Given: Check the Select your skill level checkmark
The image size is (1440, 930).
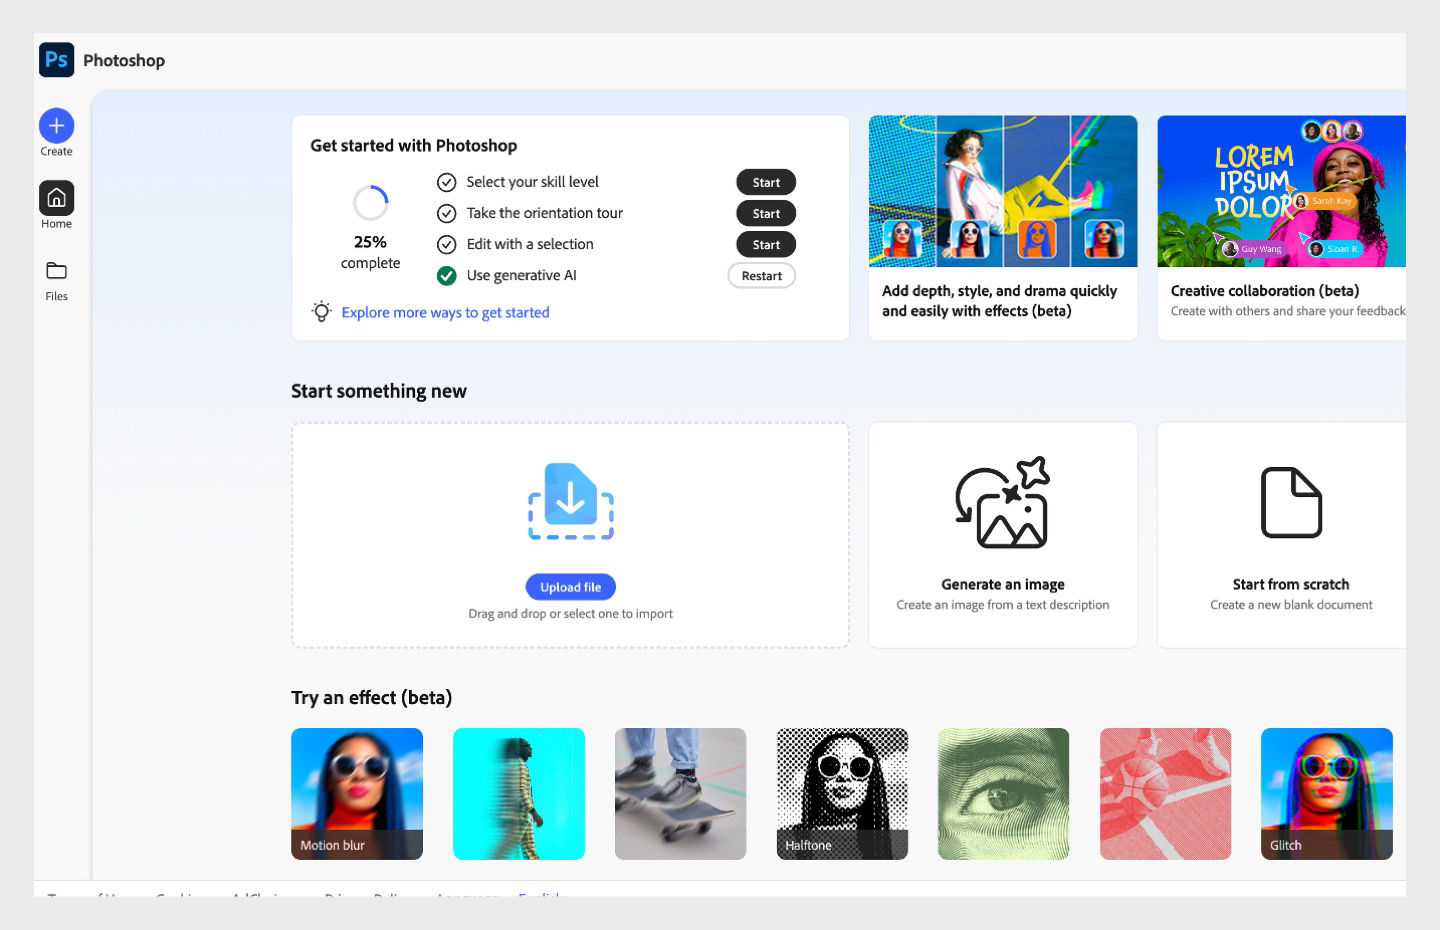Looking at the screenshot, I should (447, 182).
